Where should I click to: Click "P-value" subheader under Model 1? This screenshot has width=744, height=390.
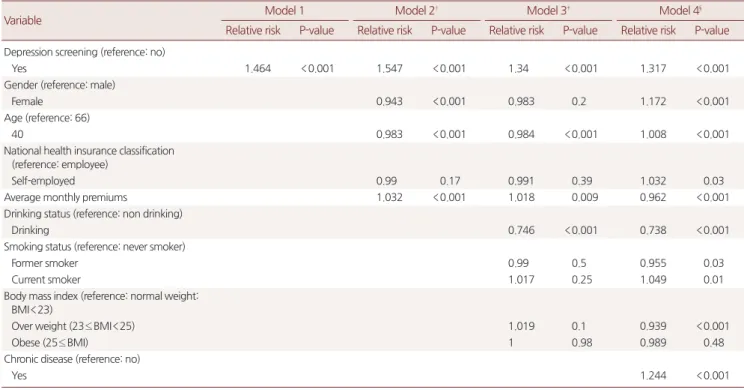[316, 30]
